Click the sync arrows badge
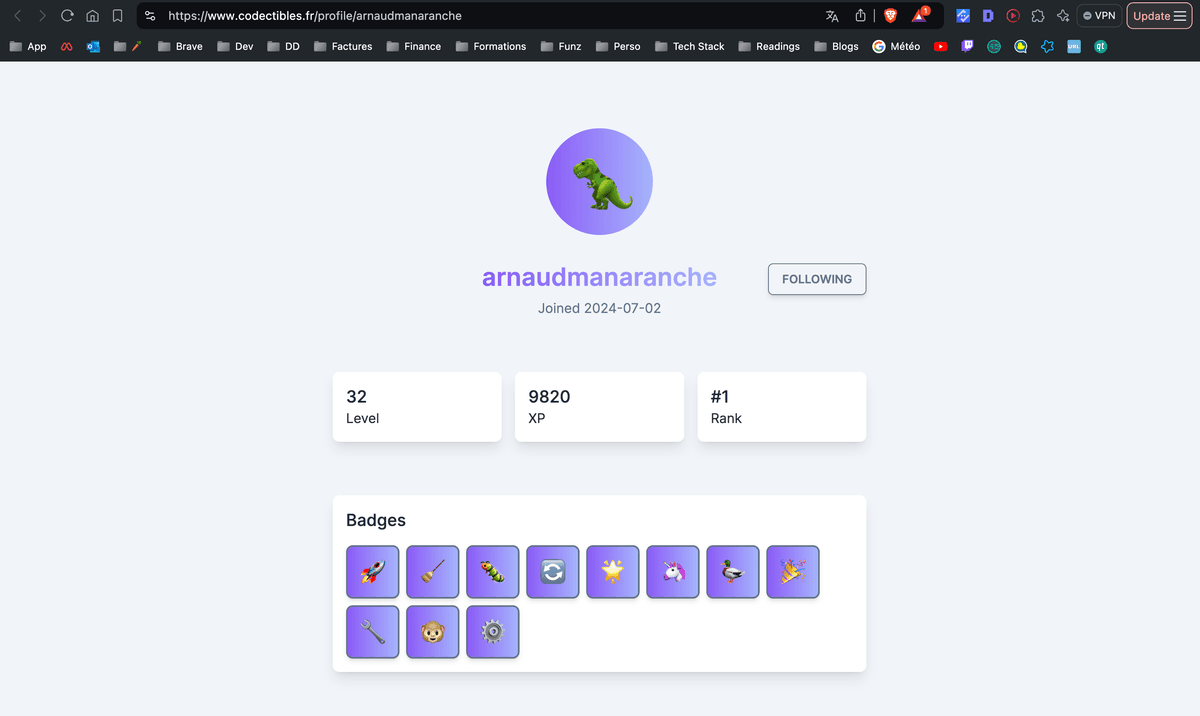This screenshot has height=716, width=1200. pos(552,571)
